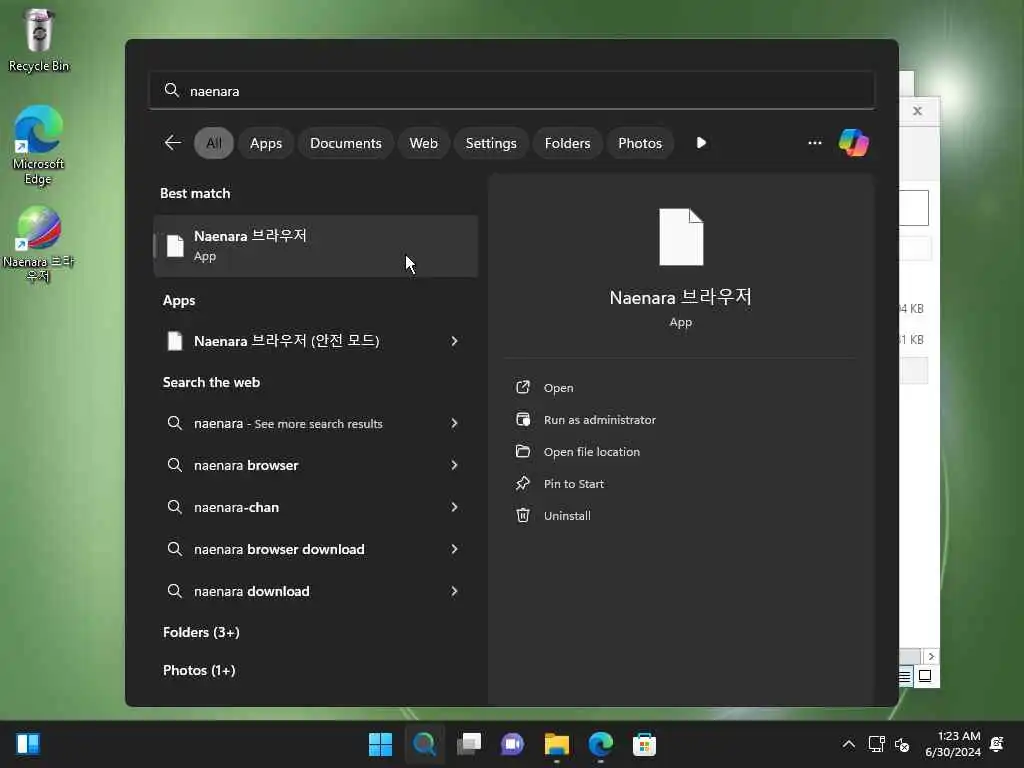Show more filter tabs with play arrow
The width and height of the screenshot is (1024, 768).
pos(701,142)
